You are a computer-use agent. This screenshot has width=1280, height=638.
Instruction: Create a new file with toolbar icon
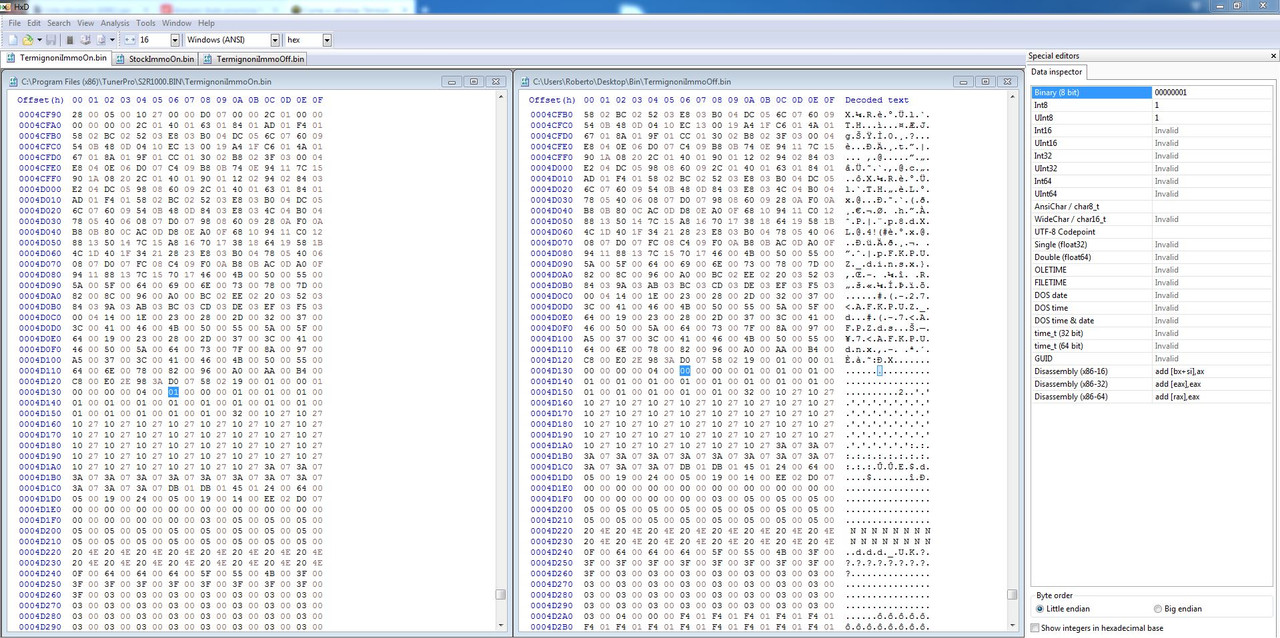tap(13, 40)
